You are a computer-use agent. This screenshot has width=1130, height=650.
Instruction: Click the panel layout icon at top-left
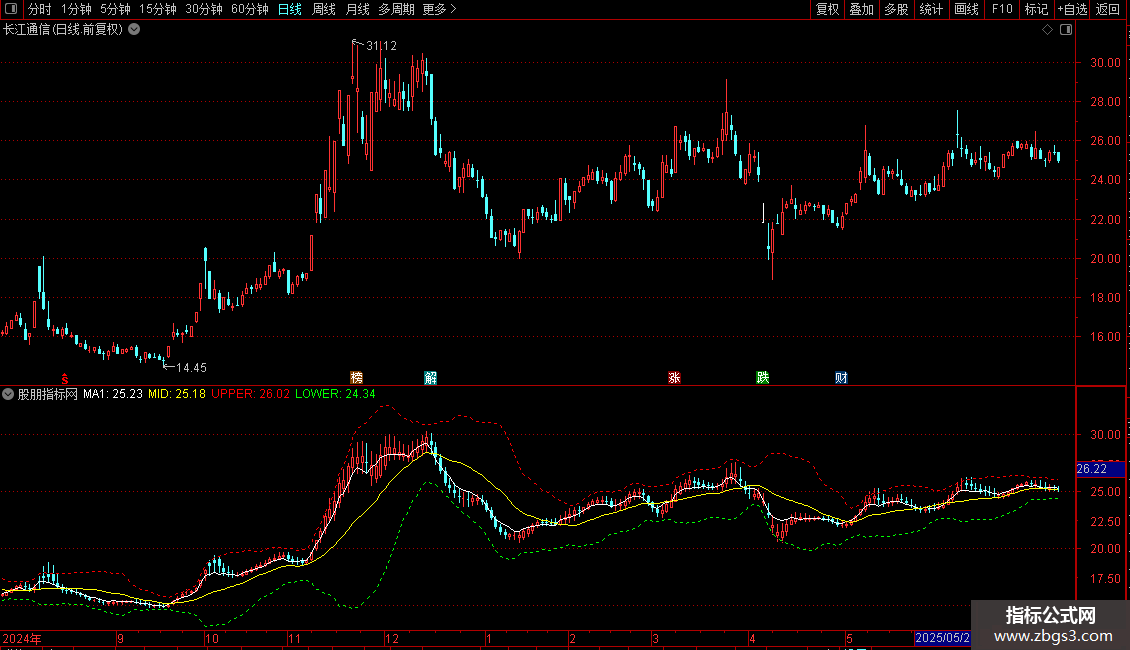point(11,9)
